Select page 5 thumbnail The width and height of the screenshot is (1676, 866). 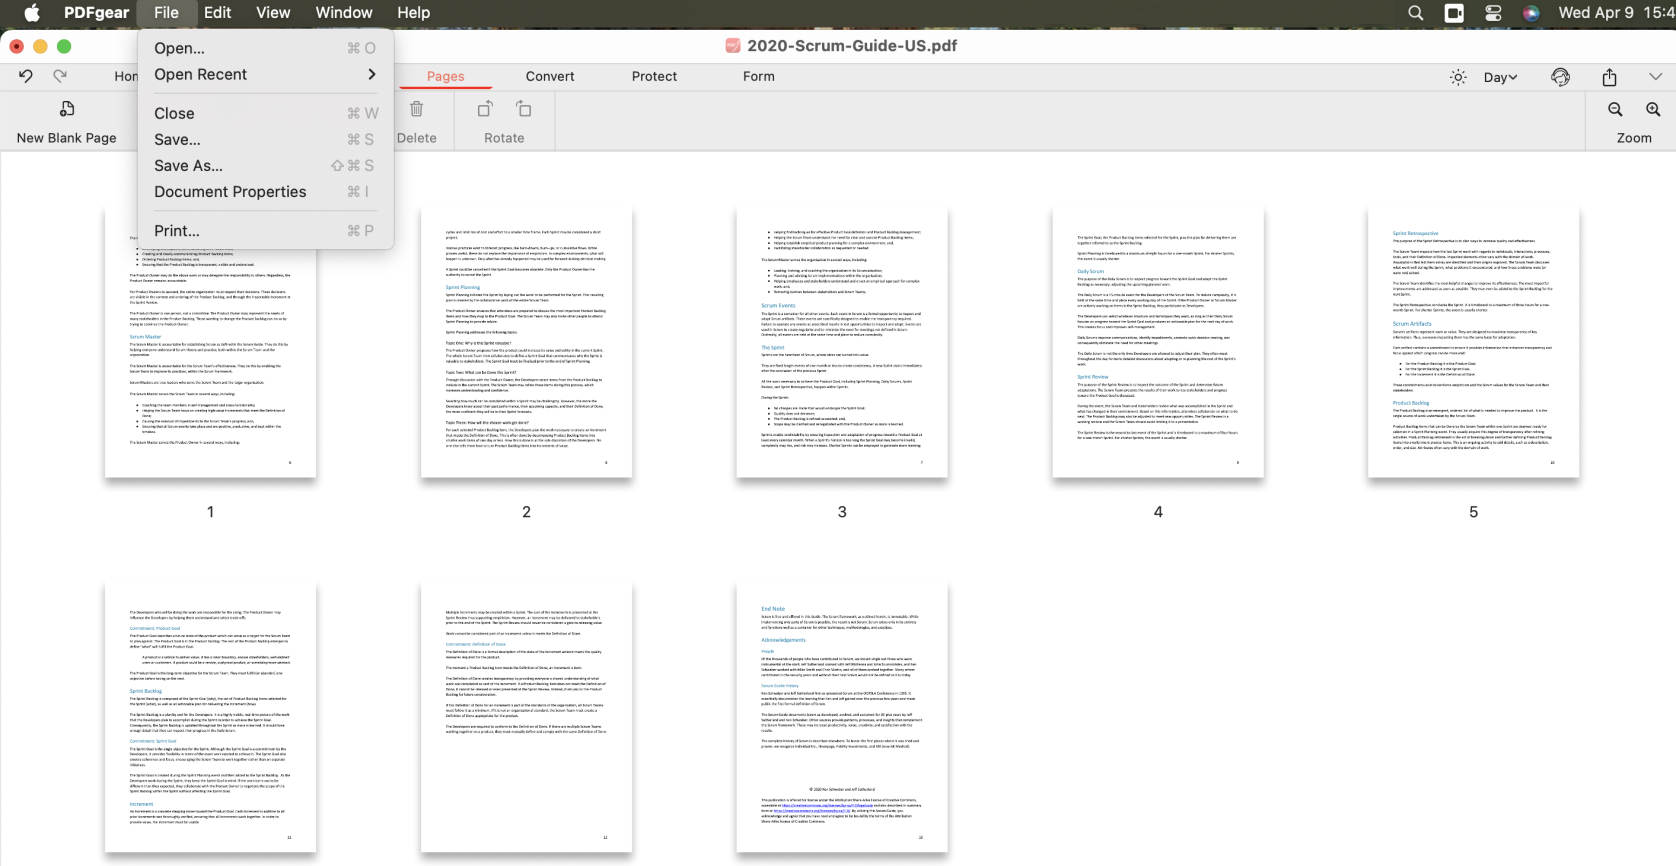1473,343
